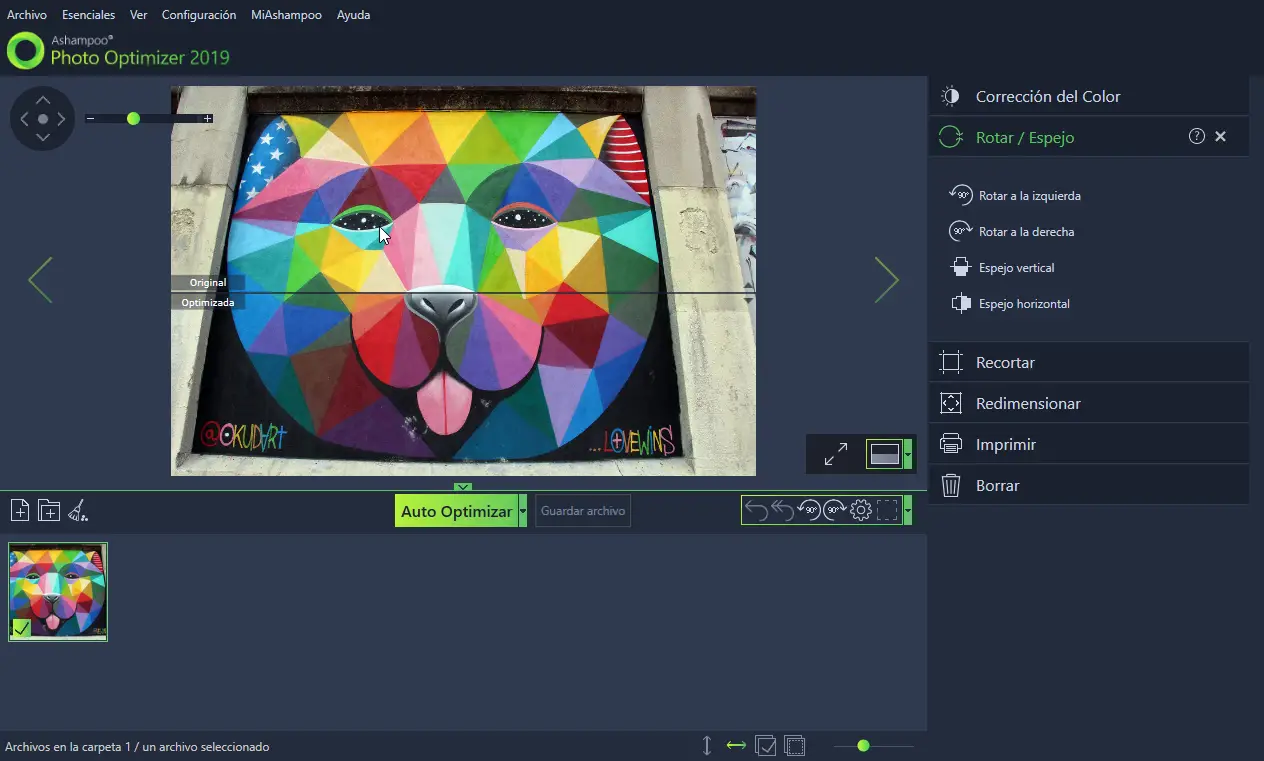The width and height of the screenshot is (1264, 761).
Task: Go to the previous image arrow
Action: click(40, 280)
